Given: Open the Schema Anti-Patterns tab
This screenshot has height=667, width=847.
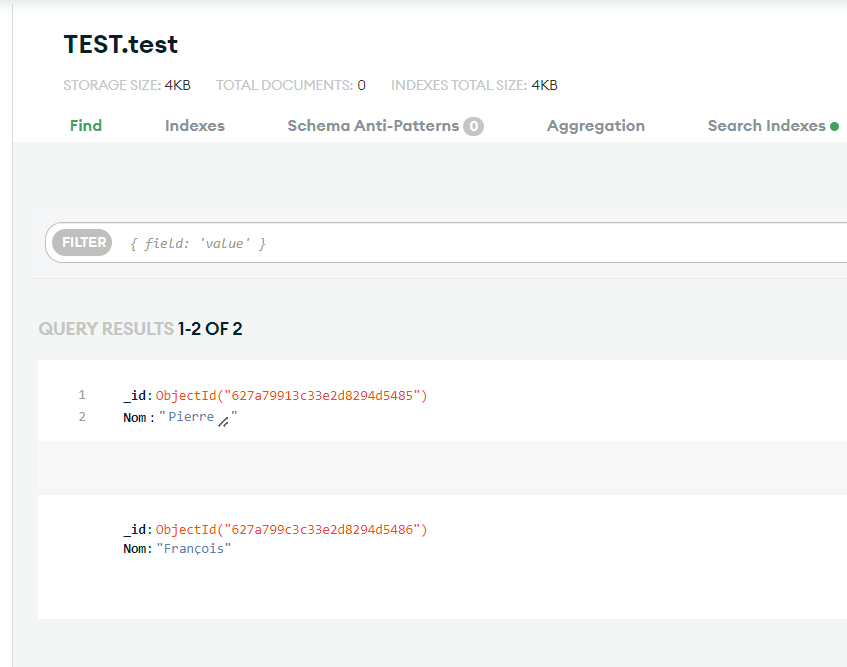Looking at the screenshot, I should pos(373,126).
